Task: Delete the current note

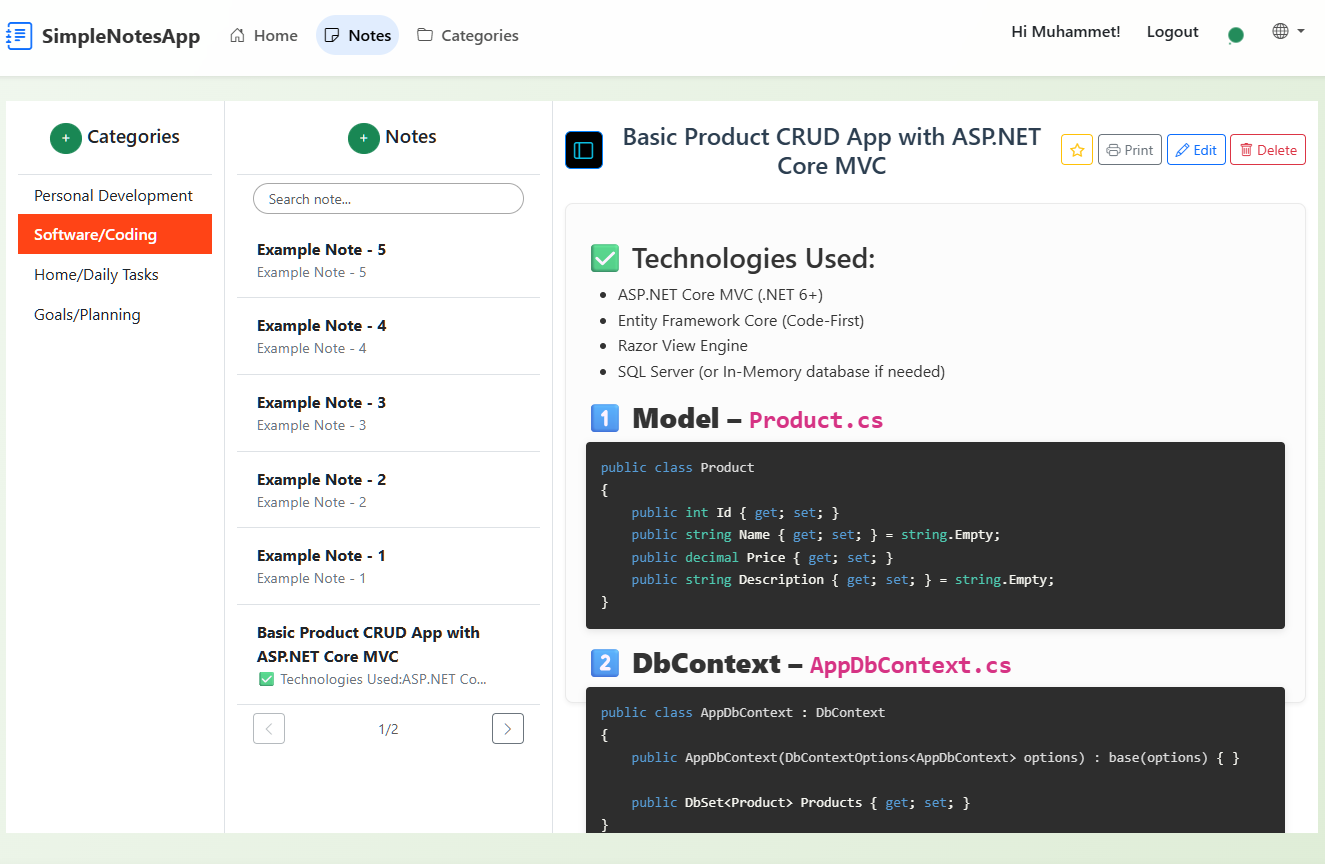Action: (x=1267, y=150)
